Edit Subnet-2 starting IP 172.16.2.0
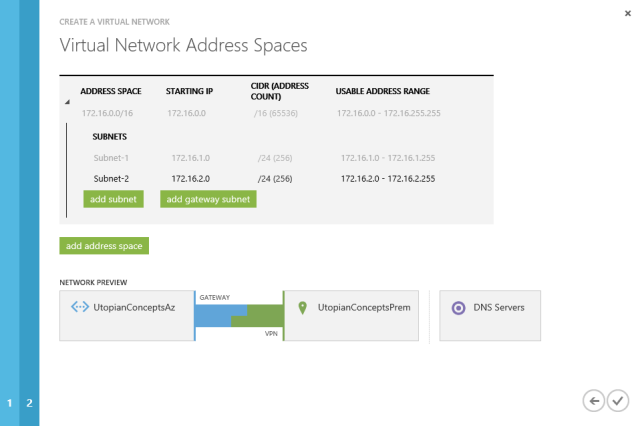Viewport: 640px width, 426px height. click(x=191, y=179)
